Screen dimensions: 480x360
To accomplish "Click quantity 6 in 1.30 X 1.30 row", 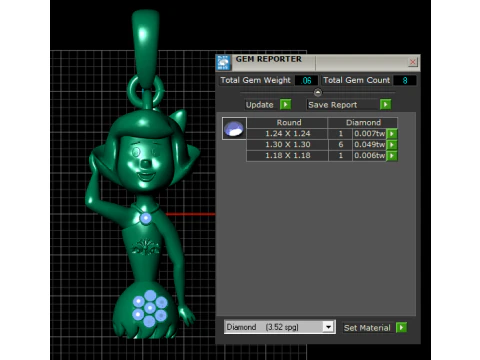I will [x=340, y=145].
